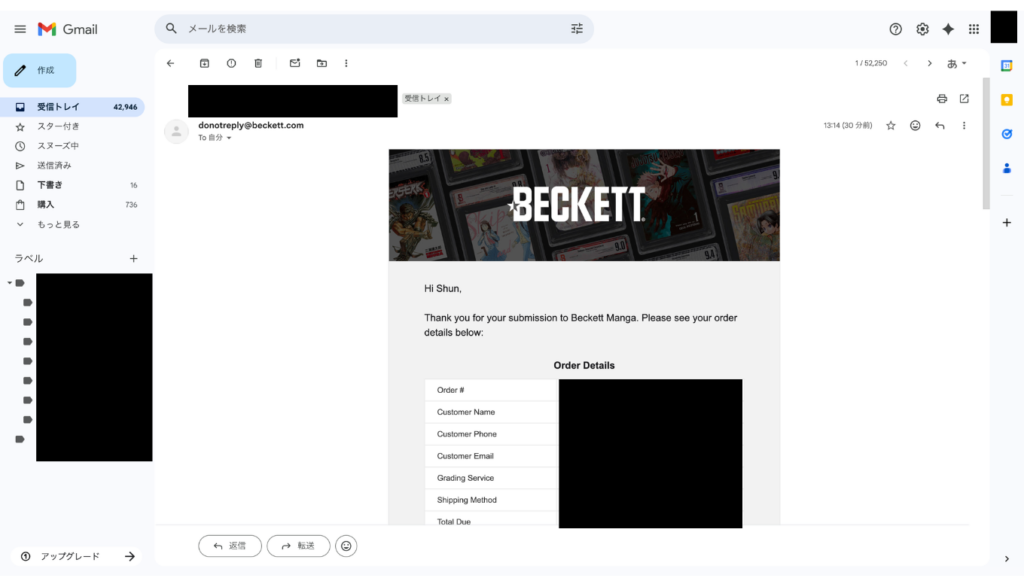Open the Move to folder icon
Image resolution: width=1024 pixels, height=587 pixels.
coord(322,63)
